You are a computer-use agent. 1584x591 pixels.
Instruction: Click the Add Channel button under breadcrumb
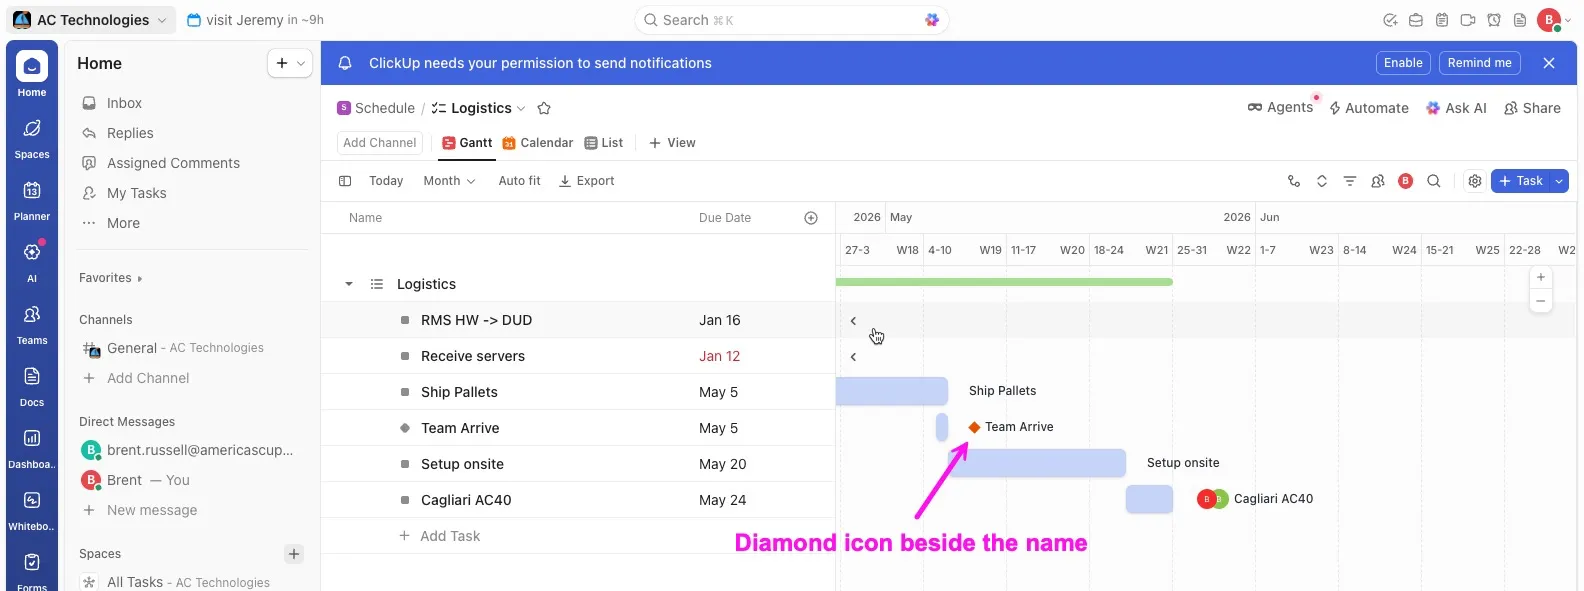(x=379, y=143)
